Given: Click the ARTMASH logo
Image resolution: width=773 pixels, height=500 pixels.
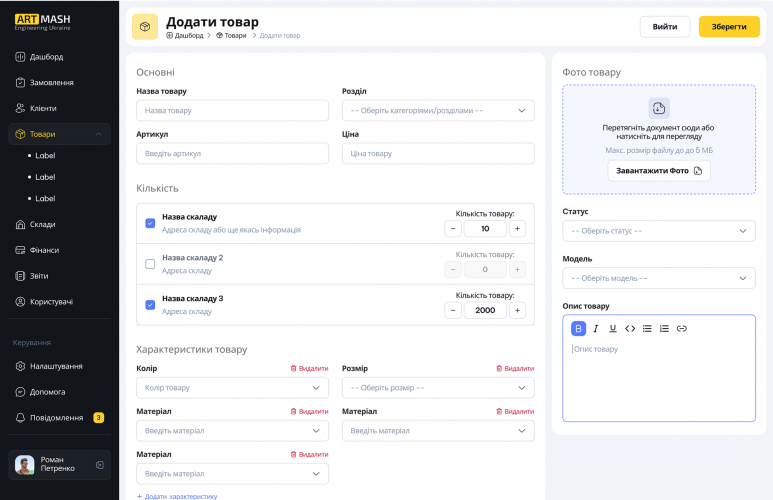Looking at the screenshot, I should tap(42, 22).
